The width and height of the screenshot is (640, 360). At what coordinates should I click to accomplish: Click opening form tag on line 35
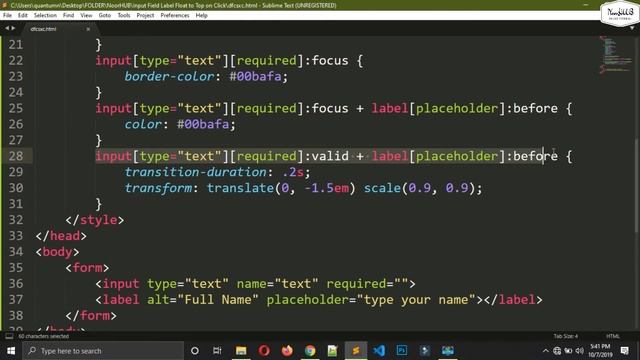coord(87,268)
